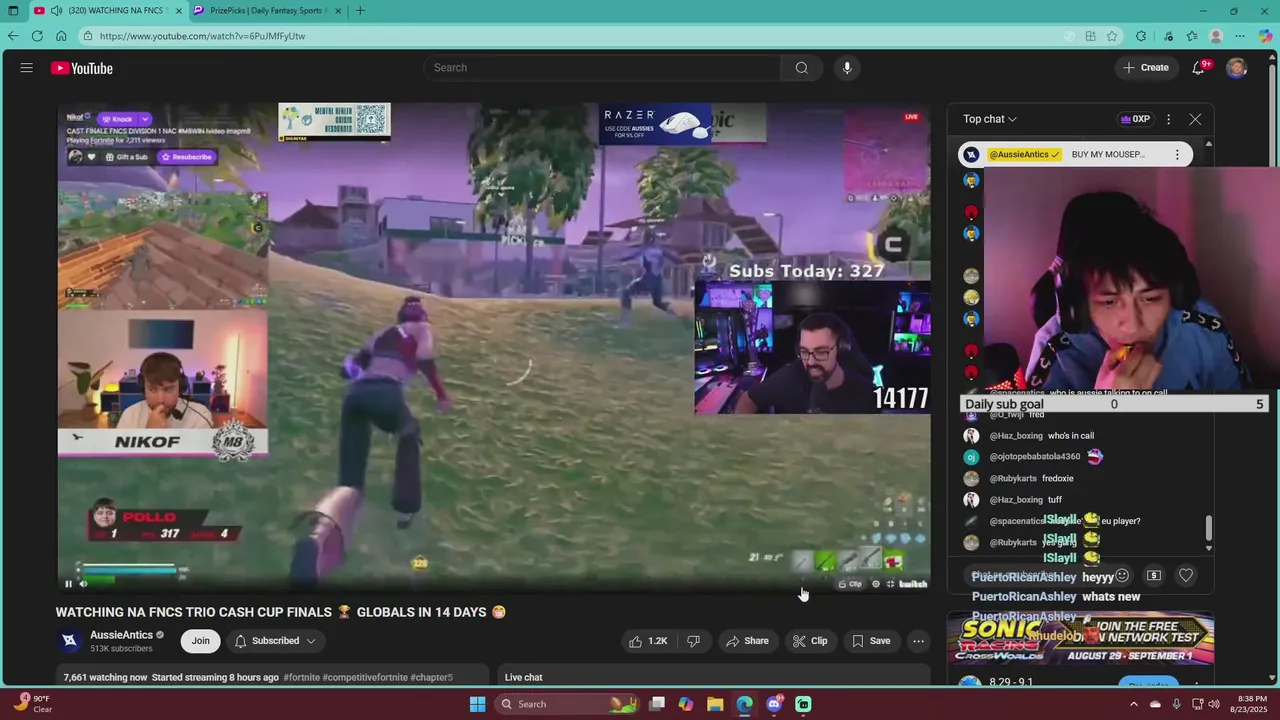
Task: Select the WATCHING NA FNCS browser tab
Action: 107,10
